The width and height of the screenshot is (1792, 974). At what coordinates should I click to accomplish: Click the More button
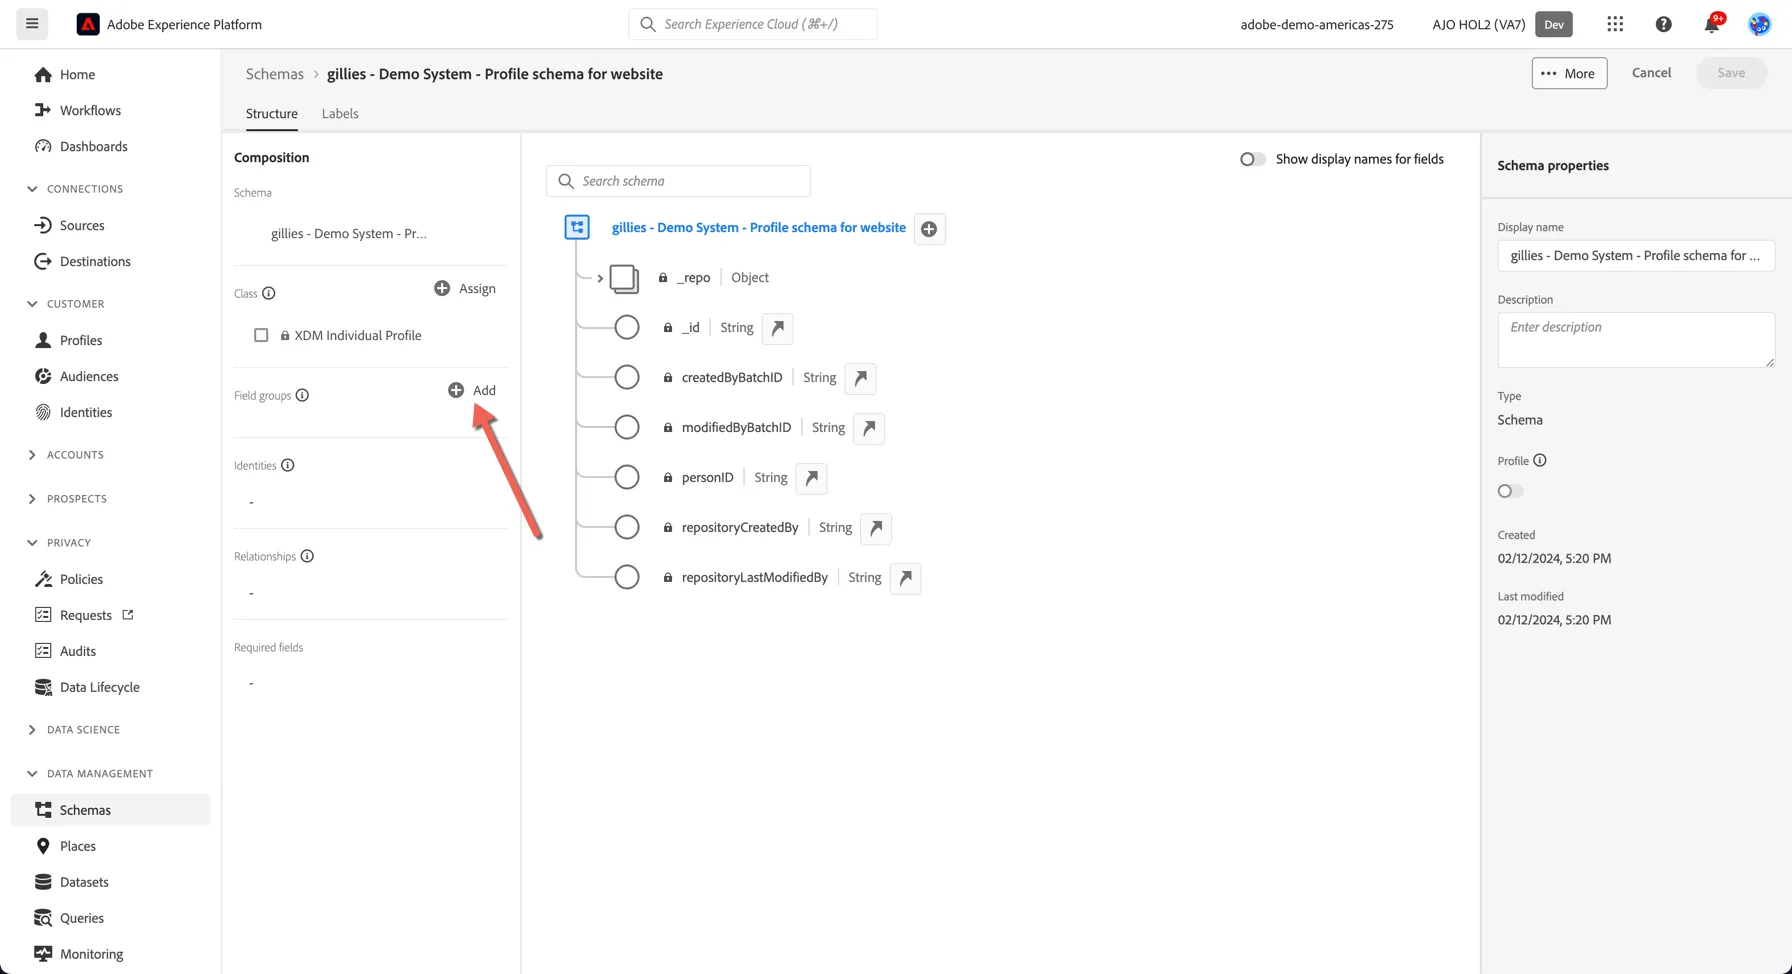point(1569,73)
